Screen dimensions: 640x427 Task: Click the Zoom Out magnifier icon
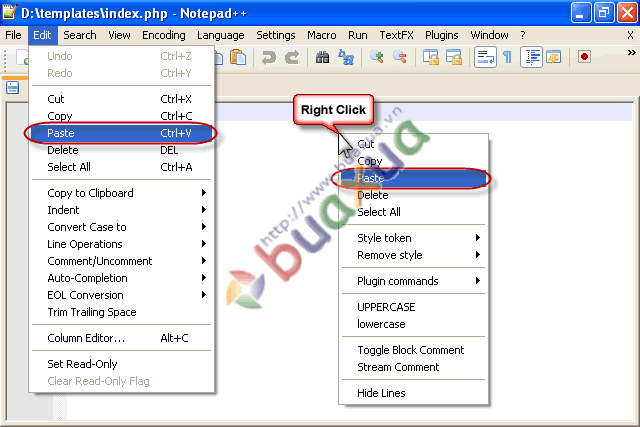point(400,57)
